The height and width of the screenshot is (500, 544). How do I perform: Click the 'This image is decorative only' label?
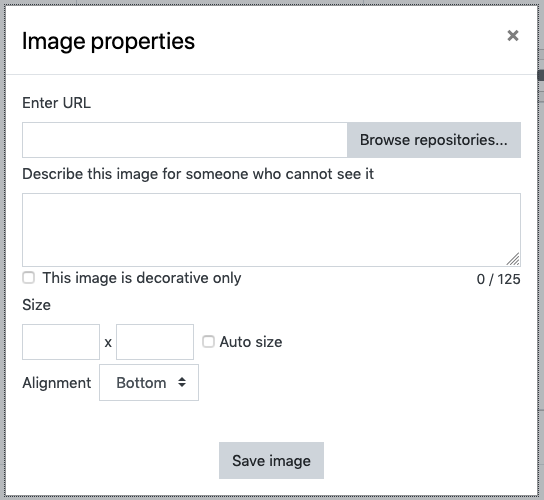pos(142,278)
